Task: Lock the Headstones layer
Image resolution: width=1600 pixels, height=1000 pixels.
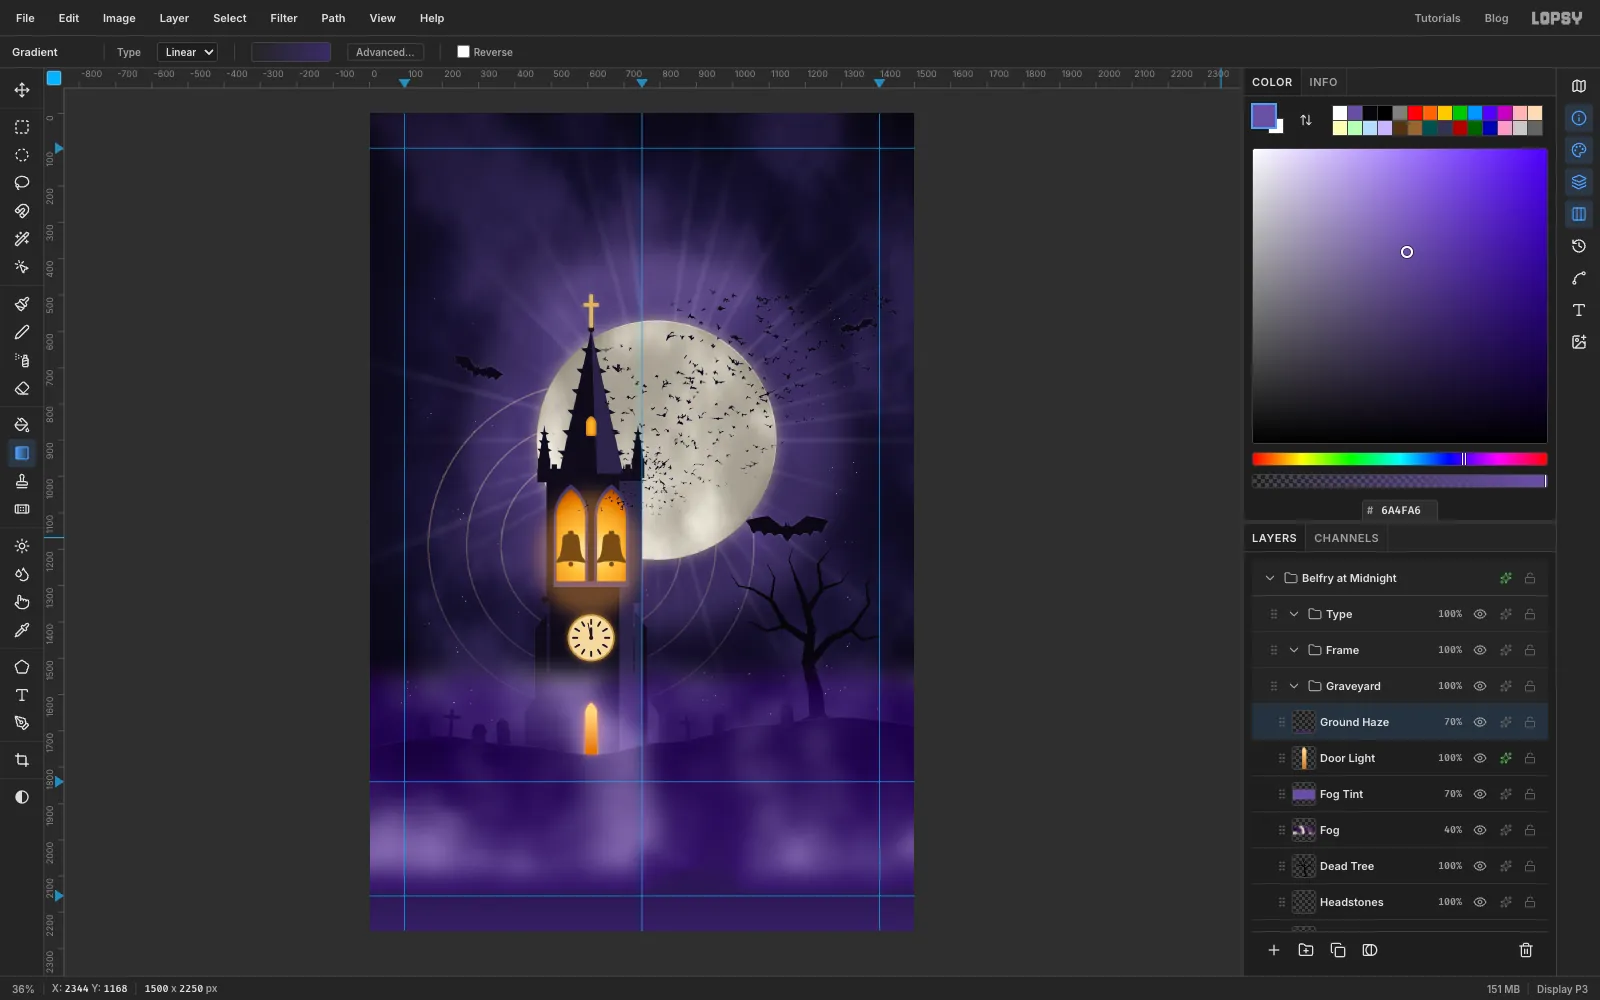Action: coord(1529,902)
